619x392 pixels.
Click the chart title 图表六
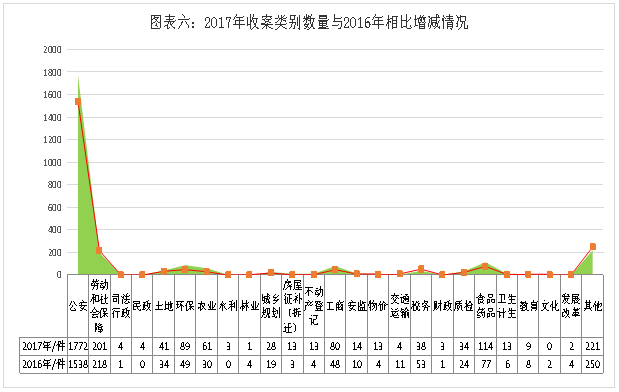[309, 23]
